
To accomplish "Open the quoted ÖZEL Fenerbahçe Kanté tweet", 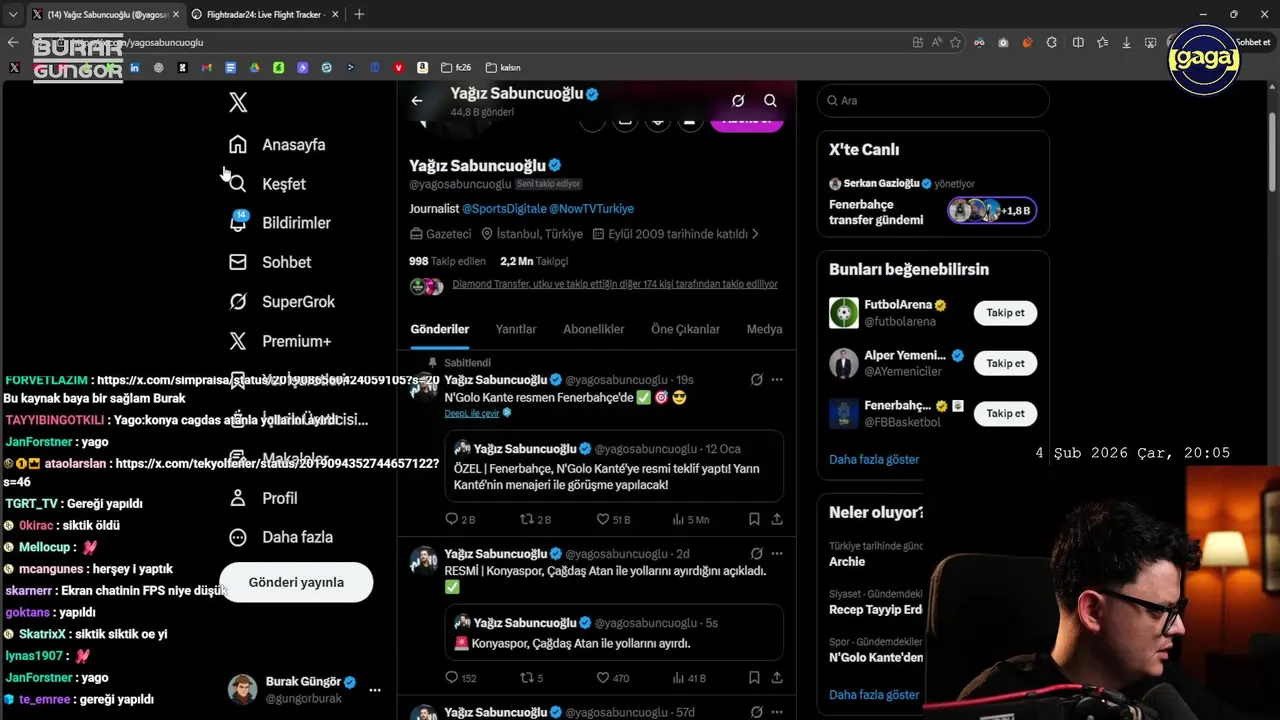I will [614, 466].
